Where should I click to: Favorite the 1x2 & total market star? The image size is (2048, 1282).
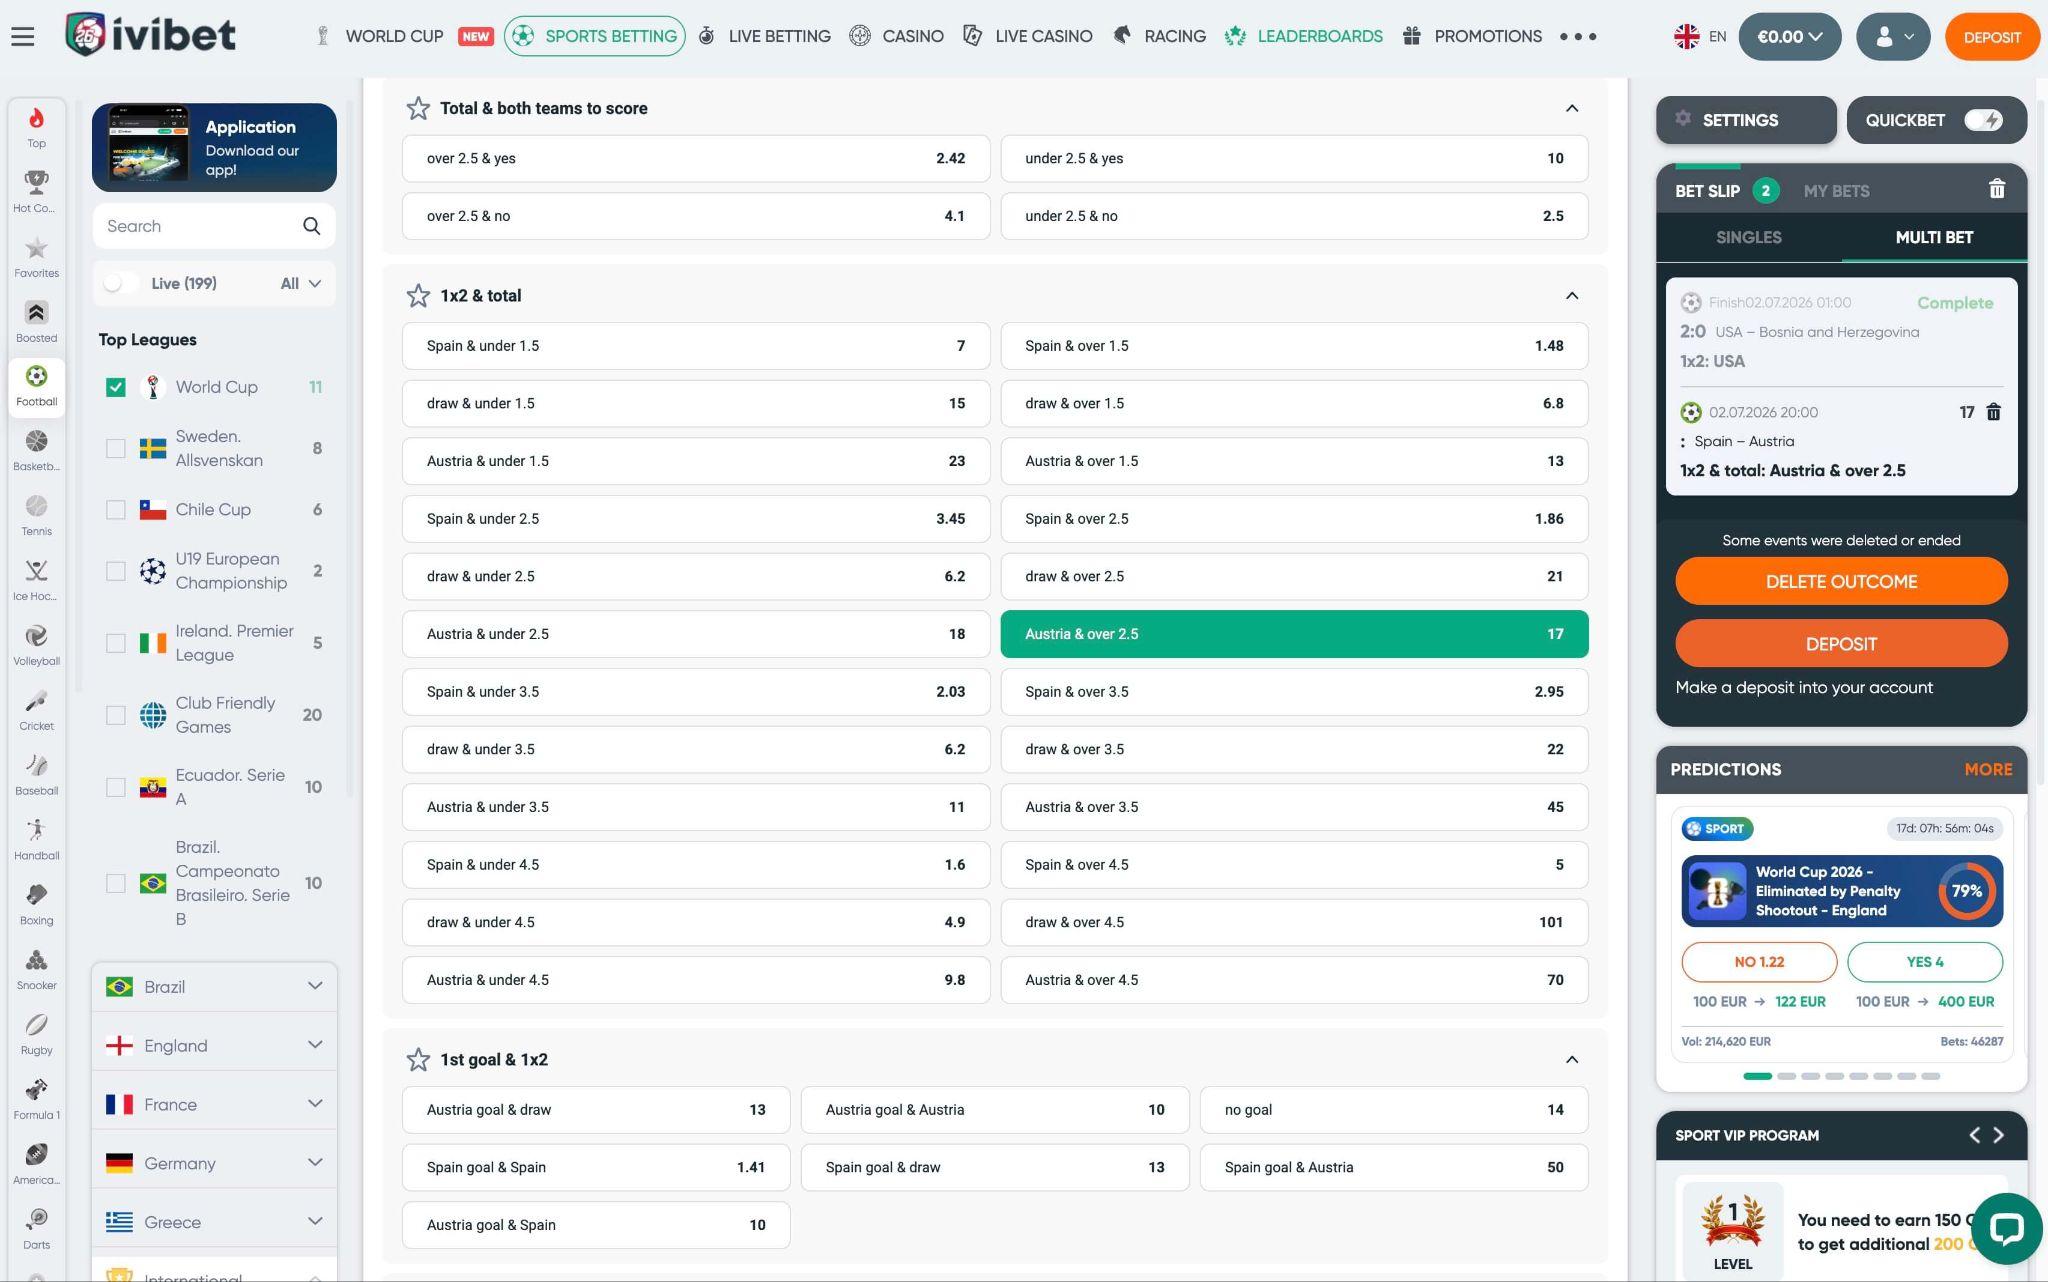point(418,296)
